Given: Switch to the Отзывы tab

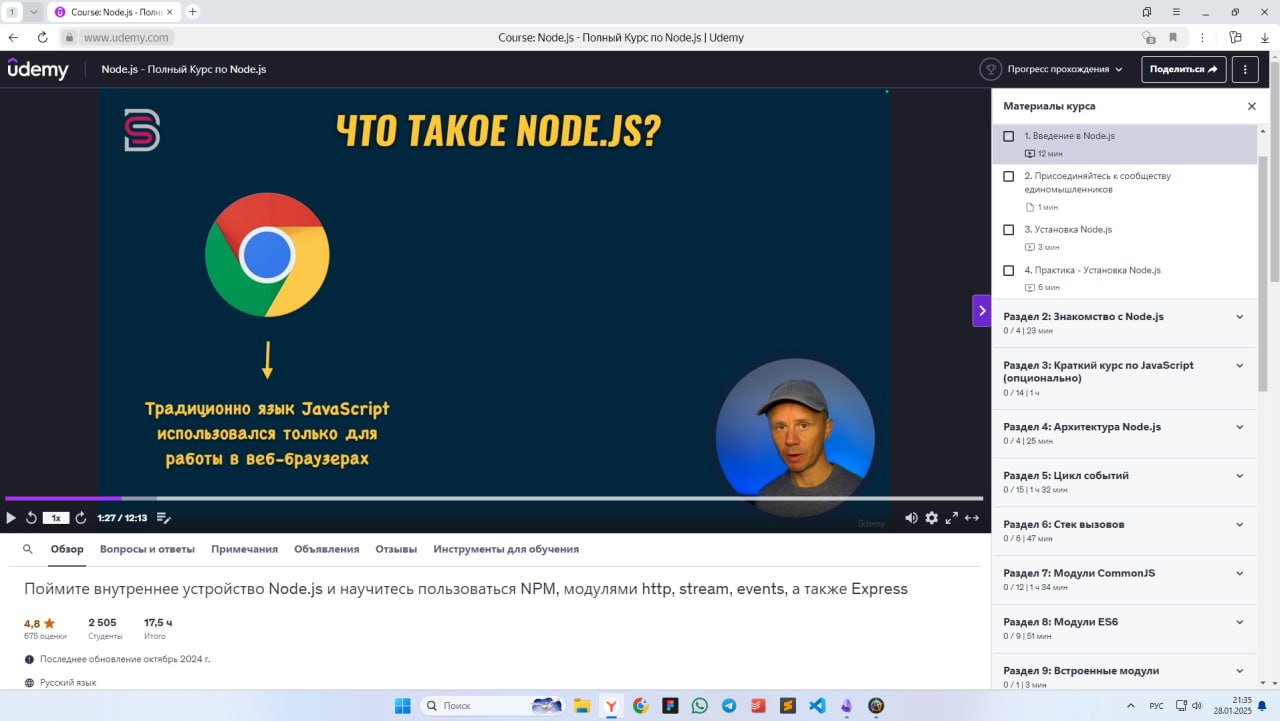Looking at the screenshot, I should point(396,549).
